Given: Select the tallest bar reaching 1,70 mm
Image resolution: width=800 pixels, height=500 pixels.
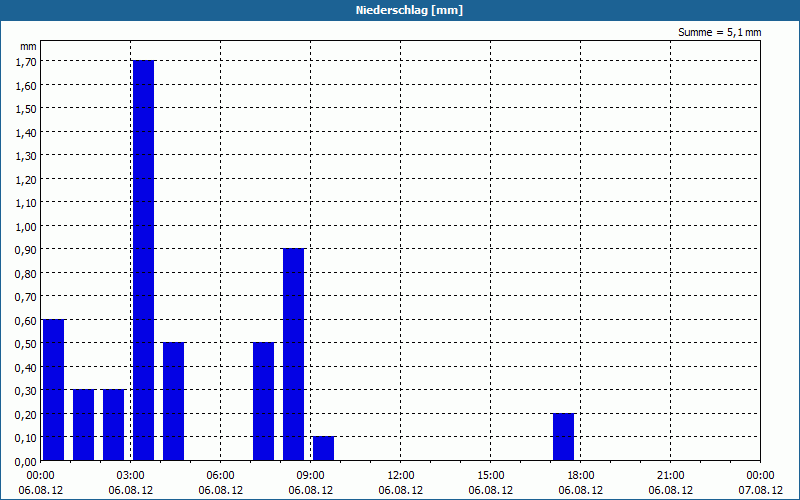Looking at the screenshot, I should coord(143,260).
